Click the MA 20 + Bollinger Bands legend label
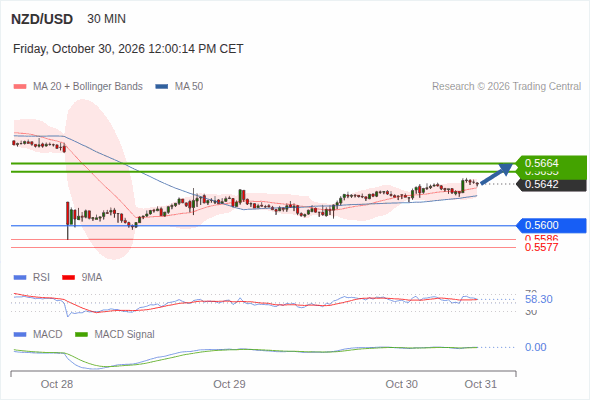 88,87
